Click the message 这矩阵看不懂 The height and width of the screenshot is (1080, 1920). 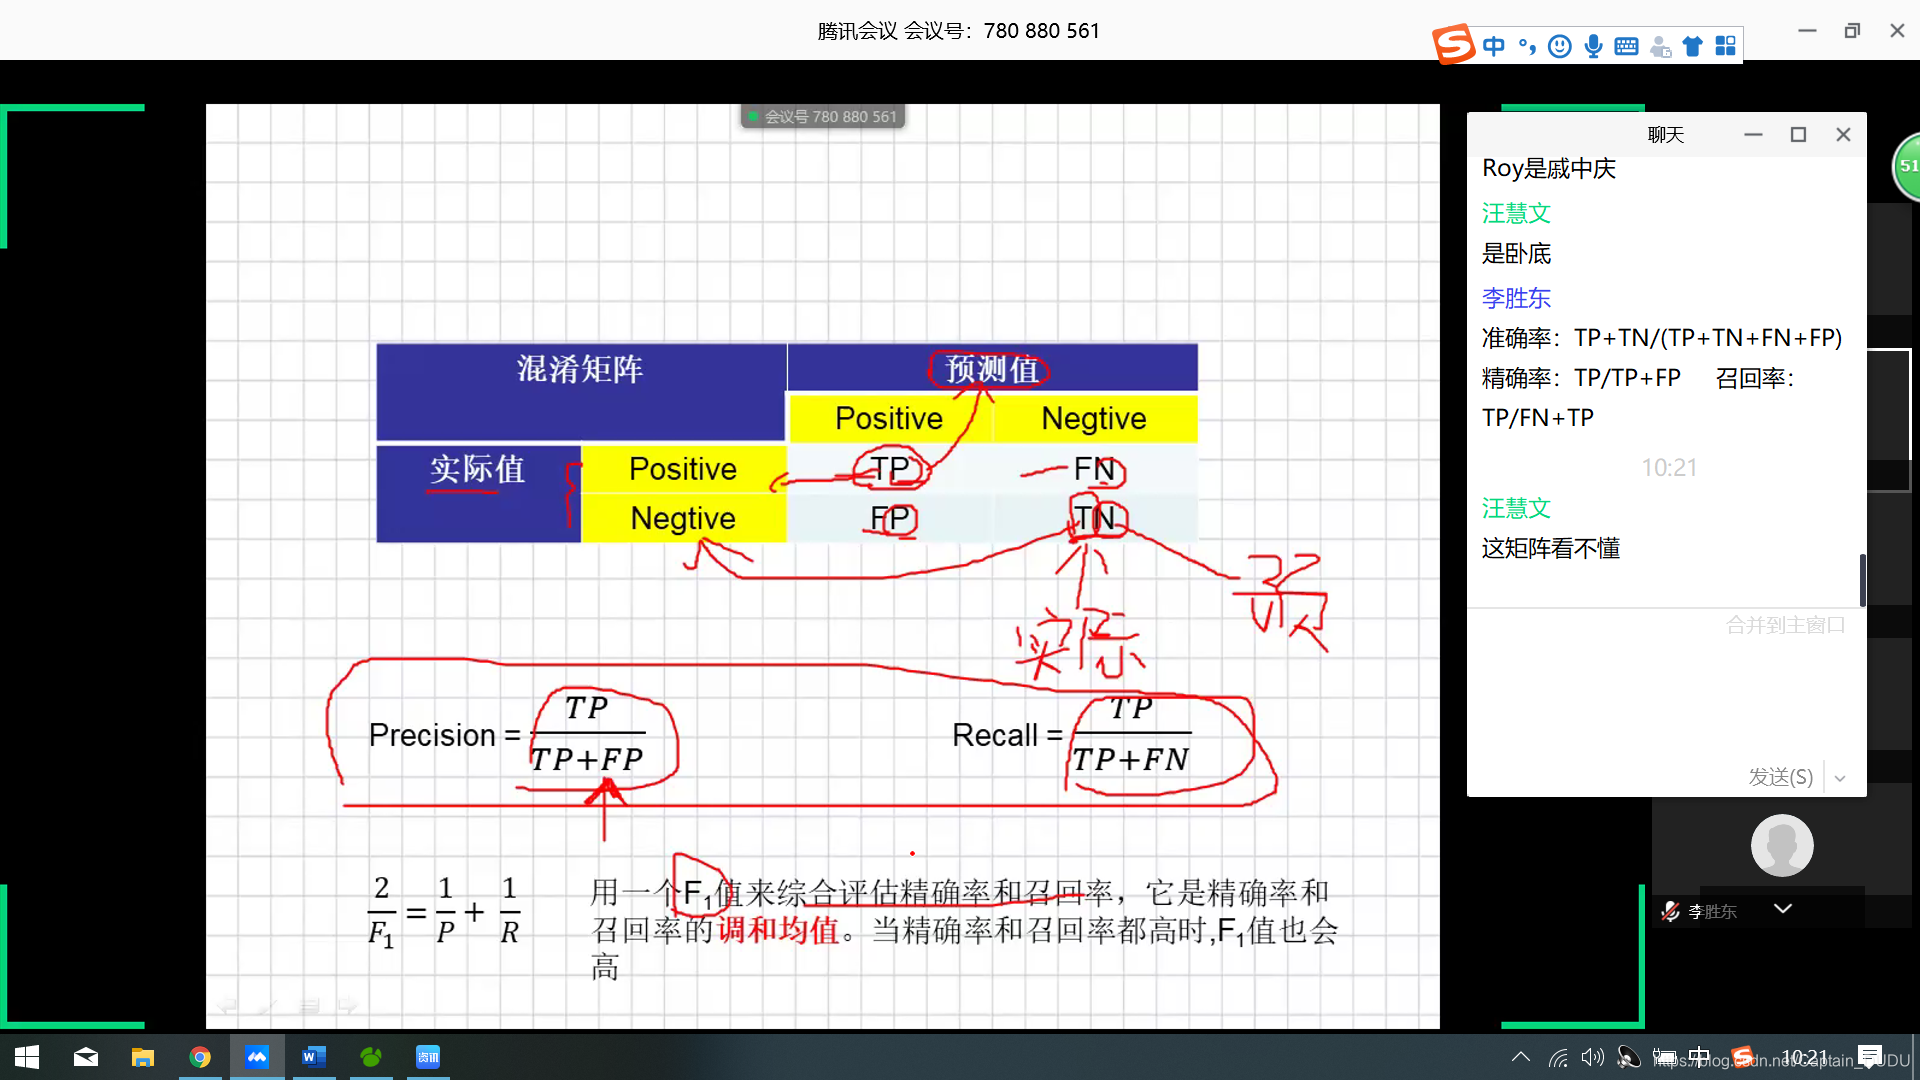point(1551,548)
